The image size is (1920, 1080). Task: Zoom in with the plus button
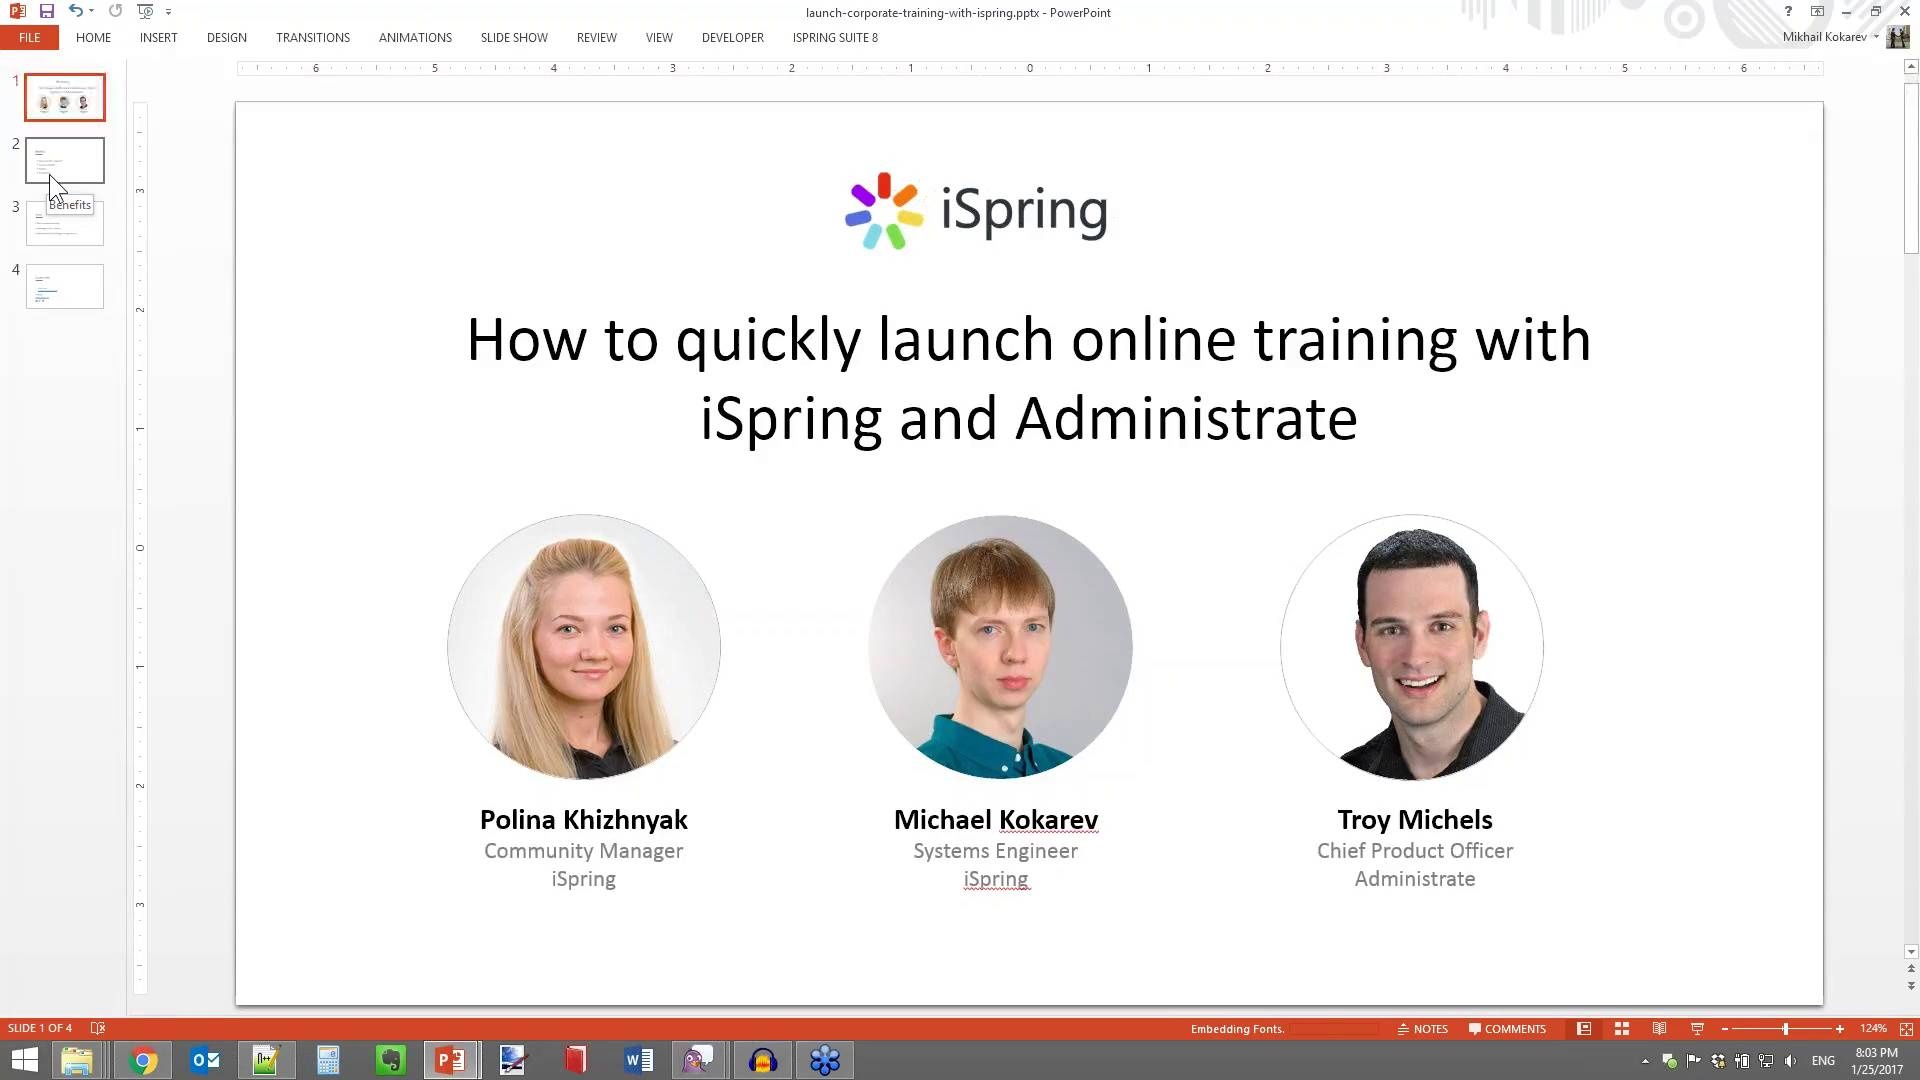pyautogui.click(x=1839, y=1028)
